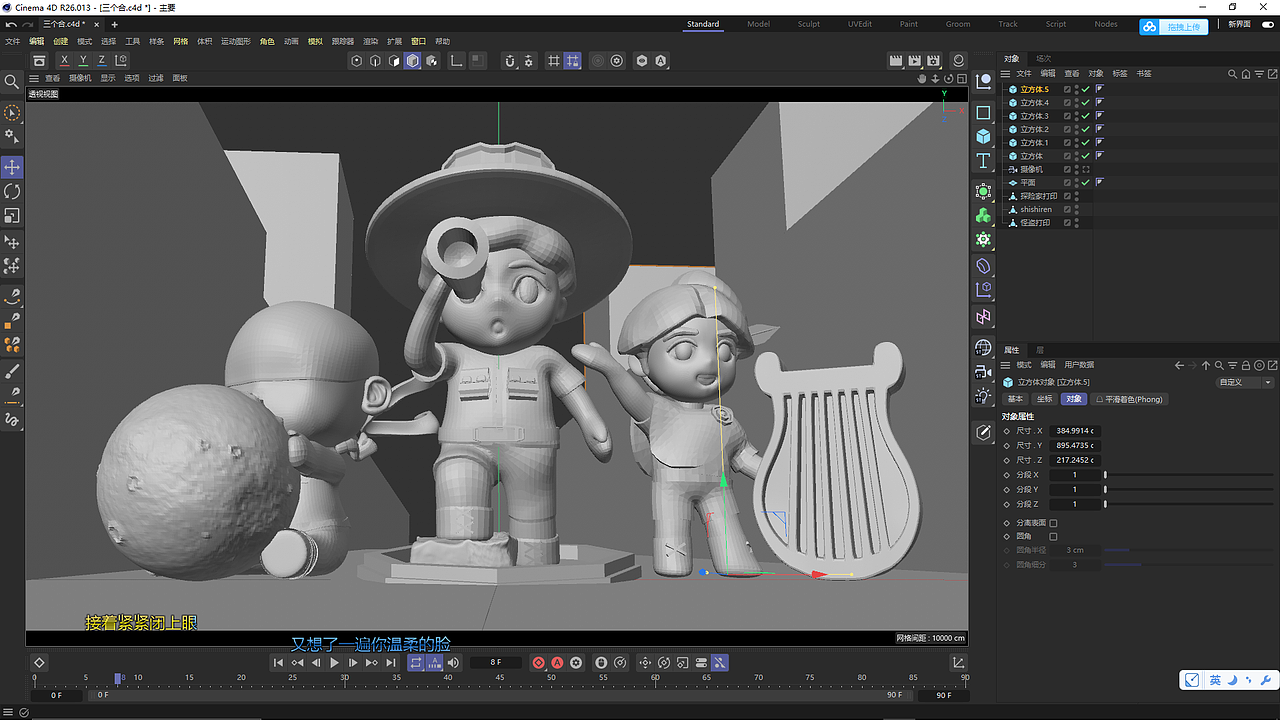Select the Move tool in left toolbar
This screenshot has height=720, width=1280.
click(x=12, y=167)
